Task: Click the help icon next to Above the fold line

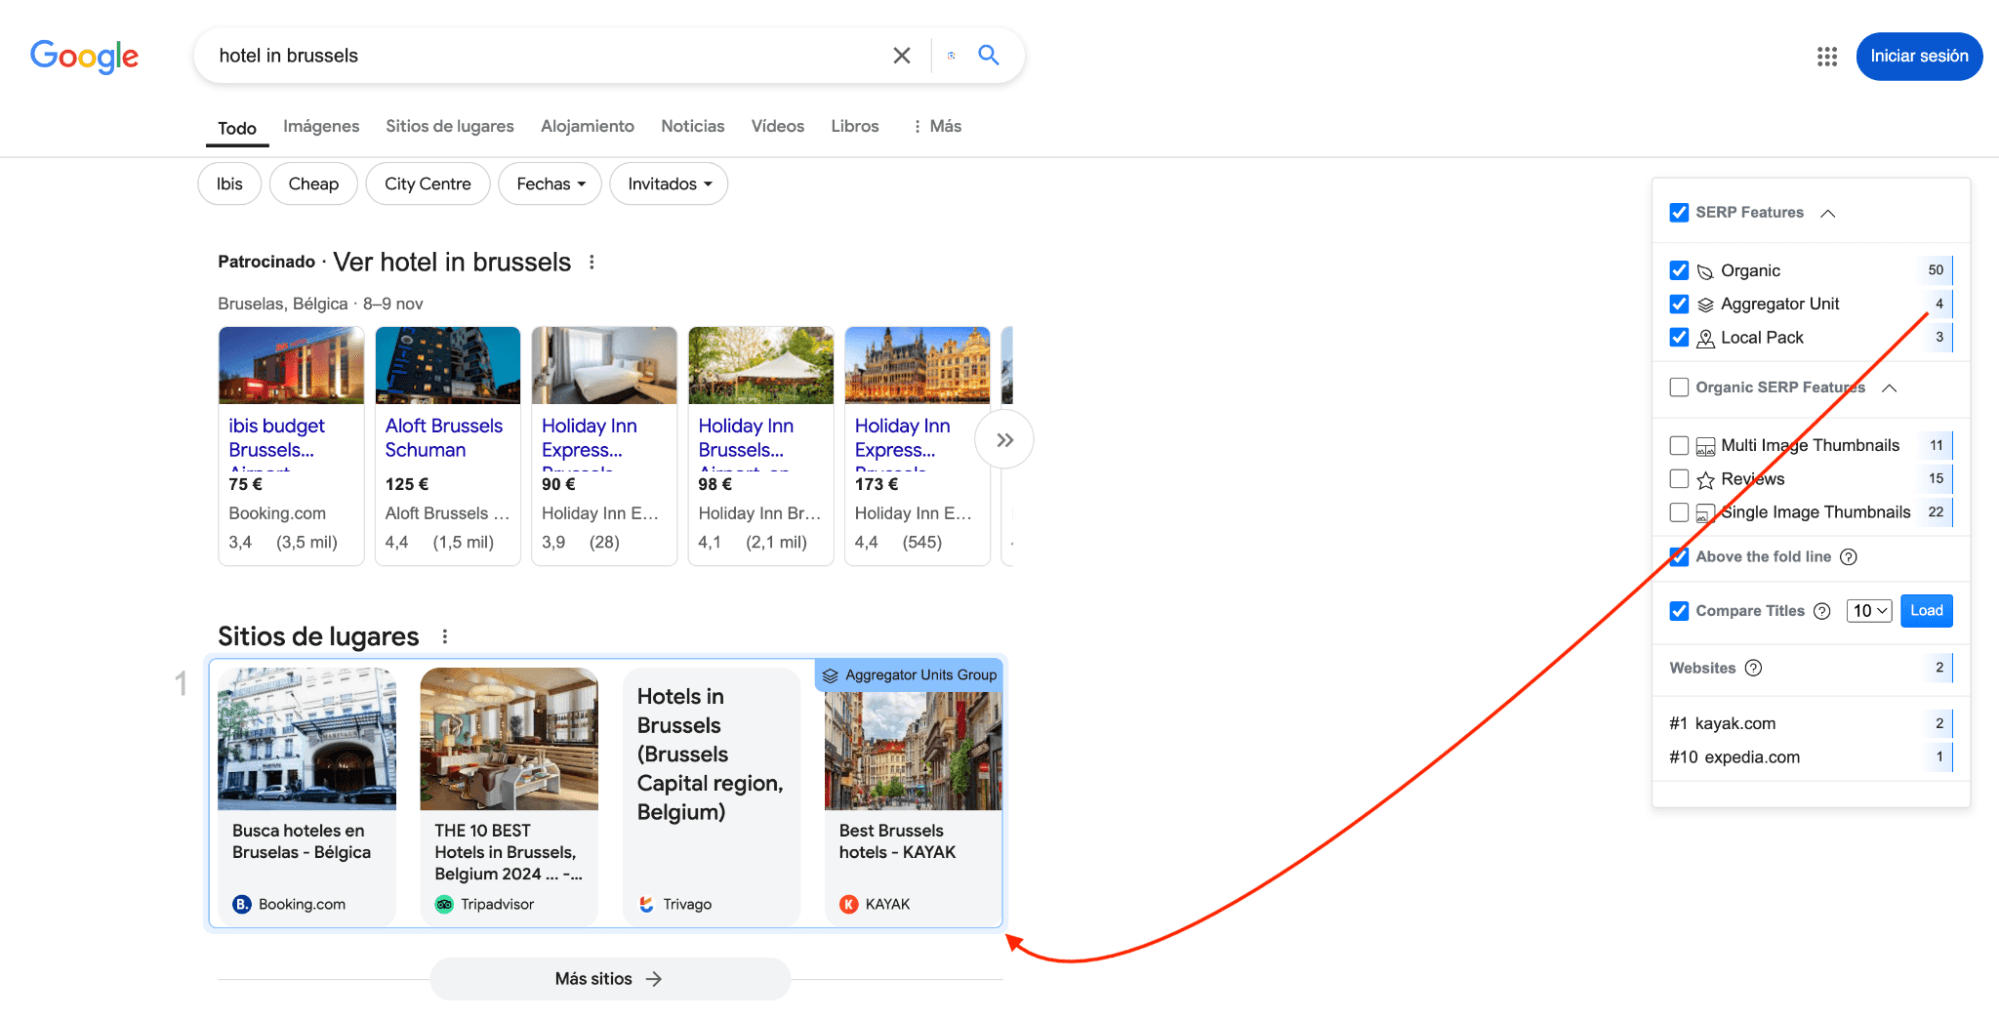Action: [x=1848, y=557]
